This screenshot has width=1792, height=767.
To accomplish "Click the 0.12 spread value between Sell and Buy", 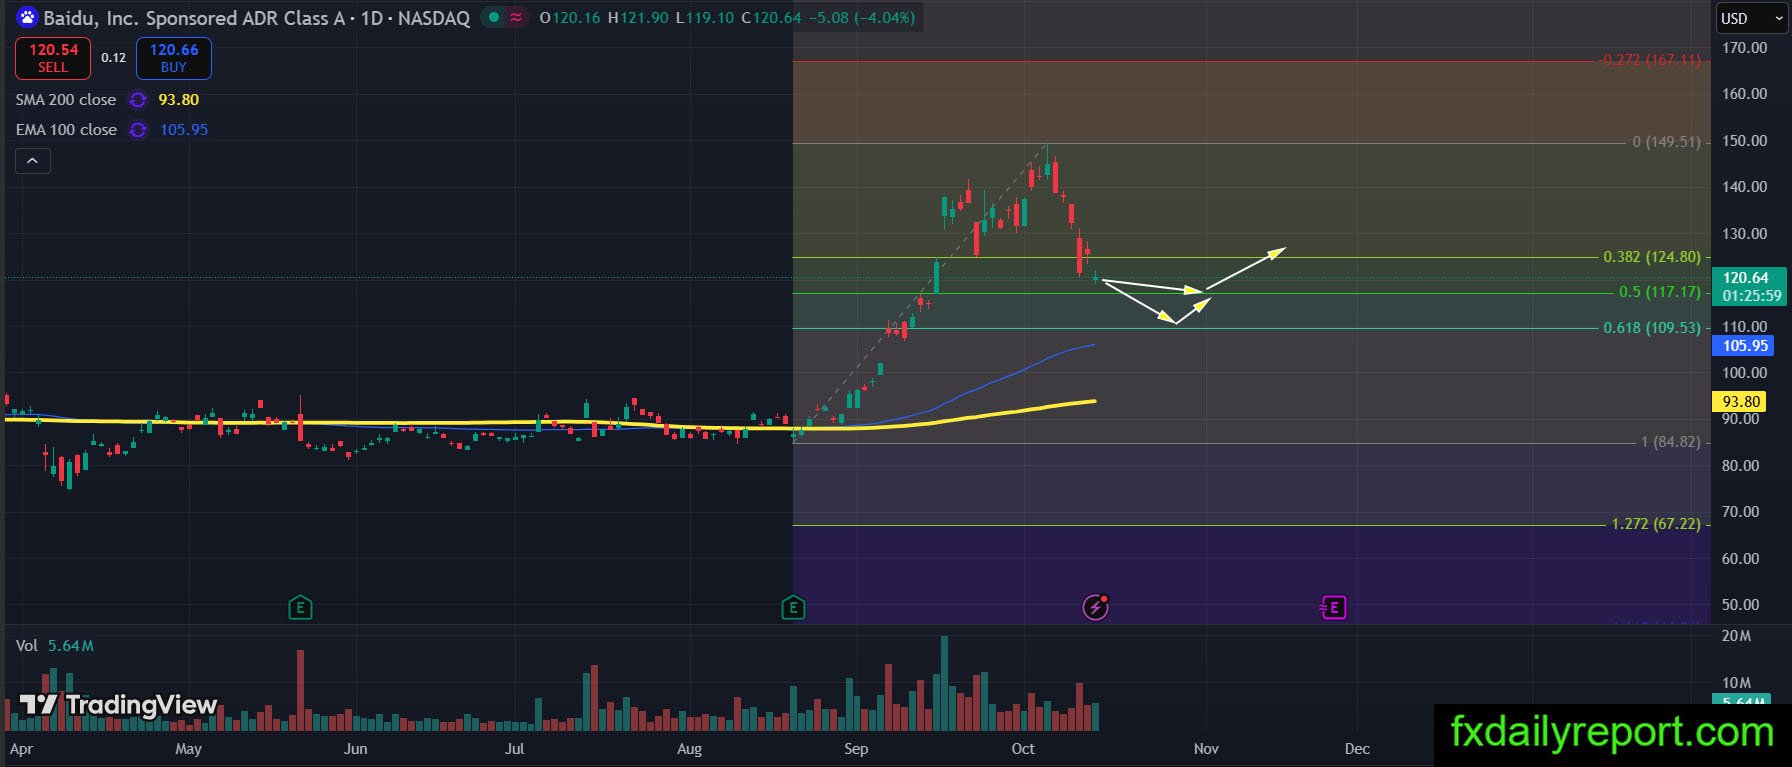I will pos(114,58).
